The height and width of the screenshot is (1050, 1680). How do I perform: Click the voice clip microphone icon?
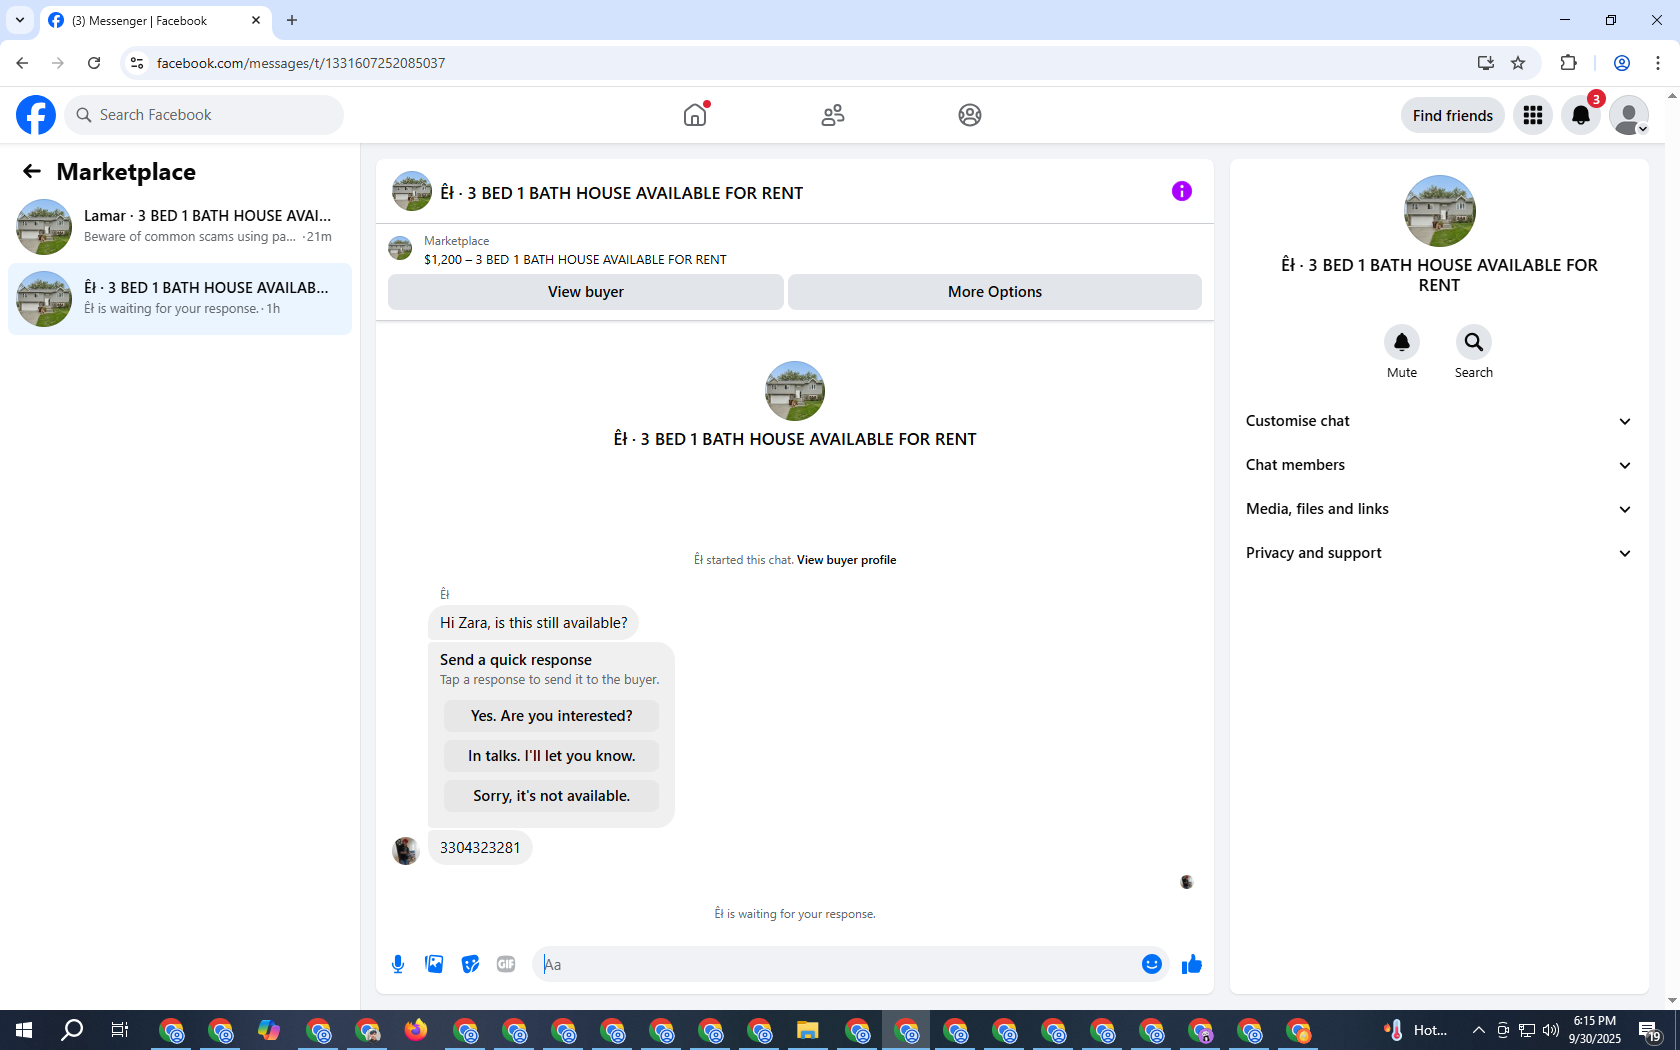[398, 964]
